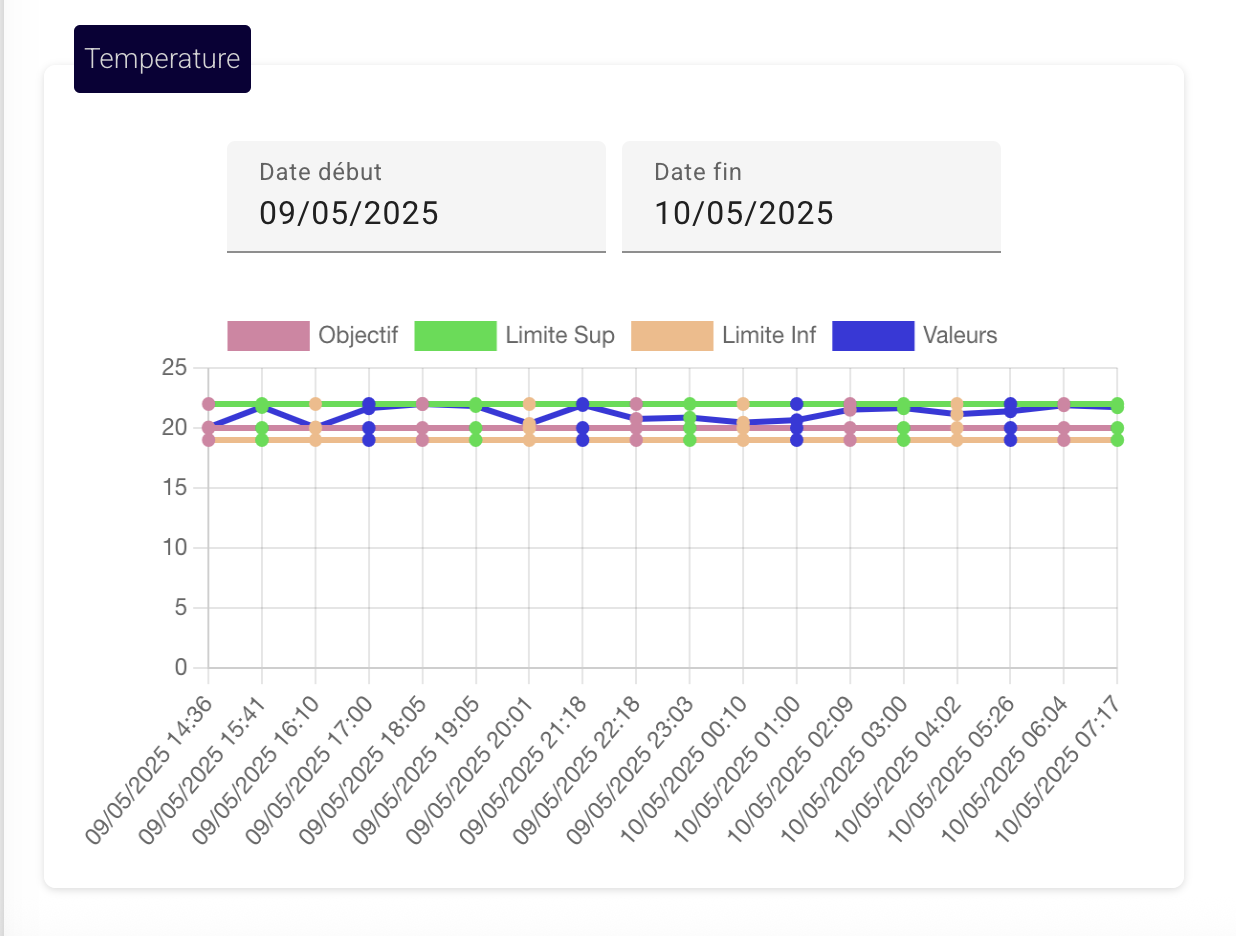Click the blue Valeurs legend swatch
Image resolution: width=1236 pixels, height=936 pixels.
pyautogui.click(x=873, y=336)
